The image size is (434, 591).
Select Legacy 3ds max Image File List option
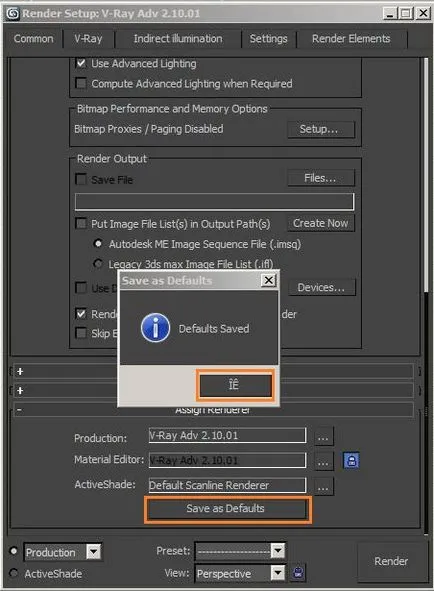tap(98, 263)
